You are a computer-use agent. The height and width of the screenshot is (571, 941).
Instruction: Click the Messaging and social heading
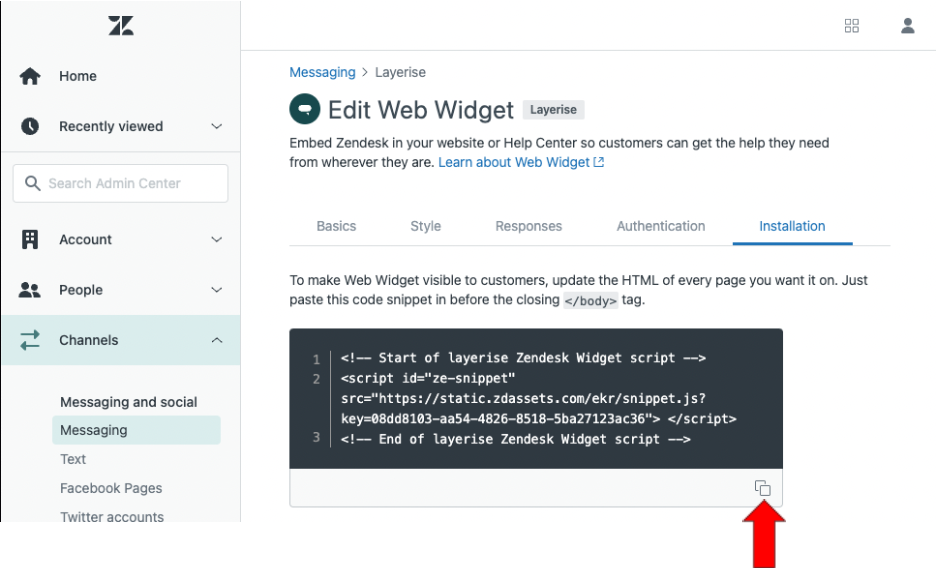(x=128, y=402)
